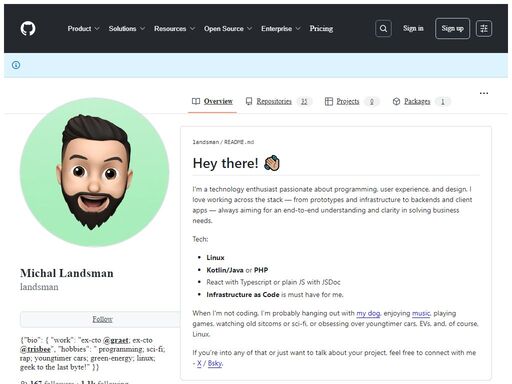Switch to the Projects tab

pyautogui.click(x=351, y=101)
